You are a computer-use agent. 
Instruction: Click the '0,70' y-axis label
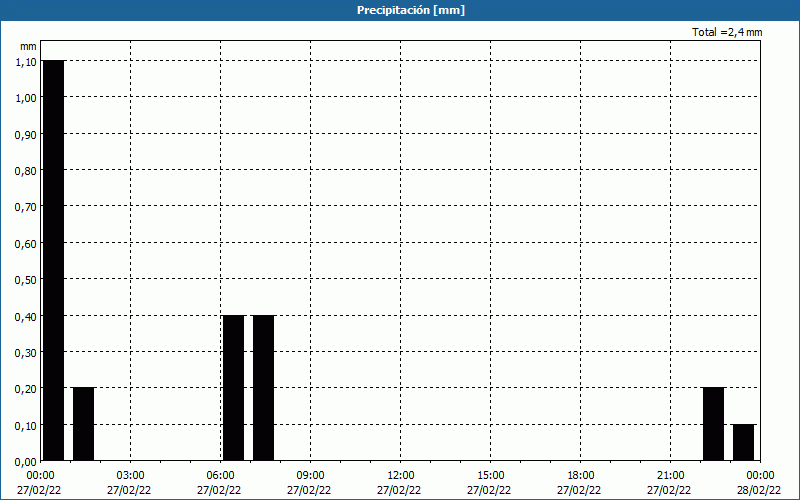26,207
